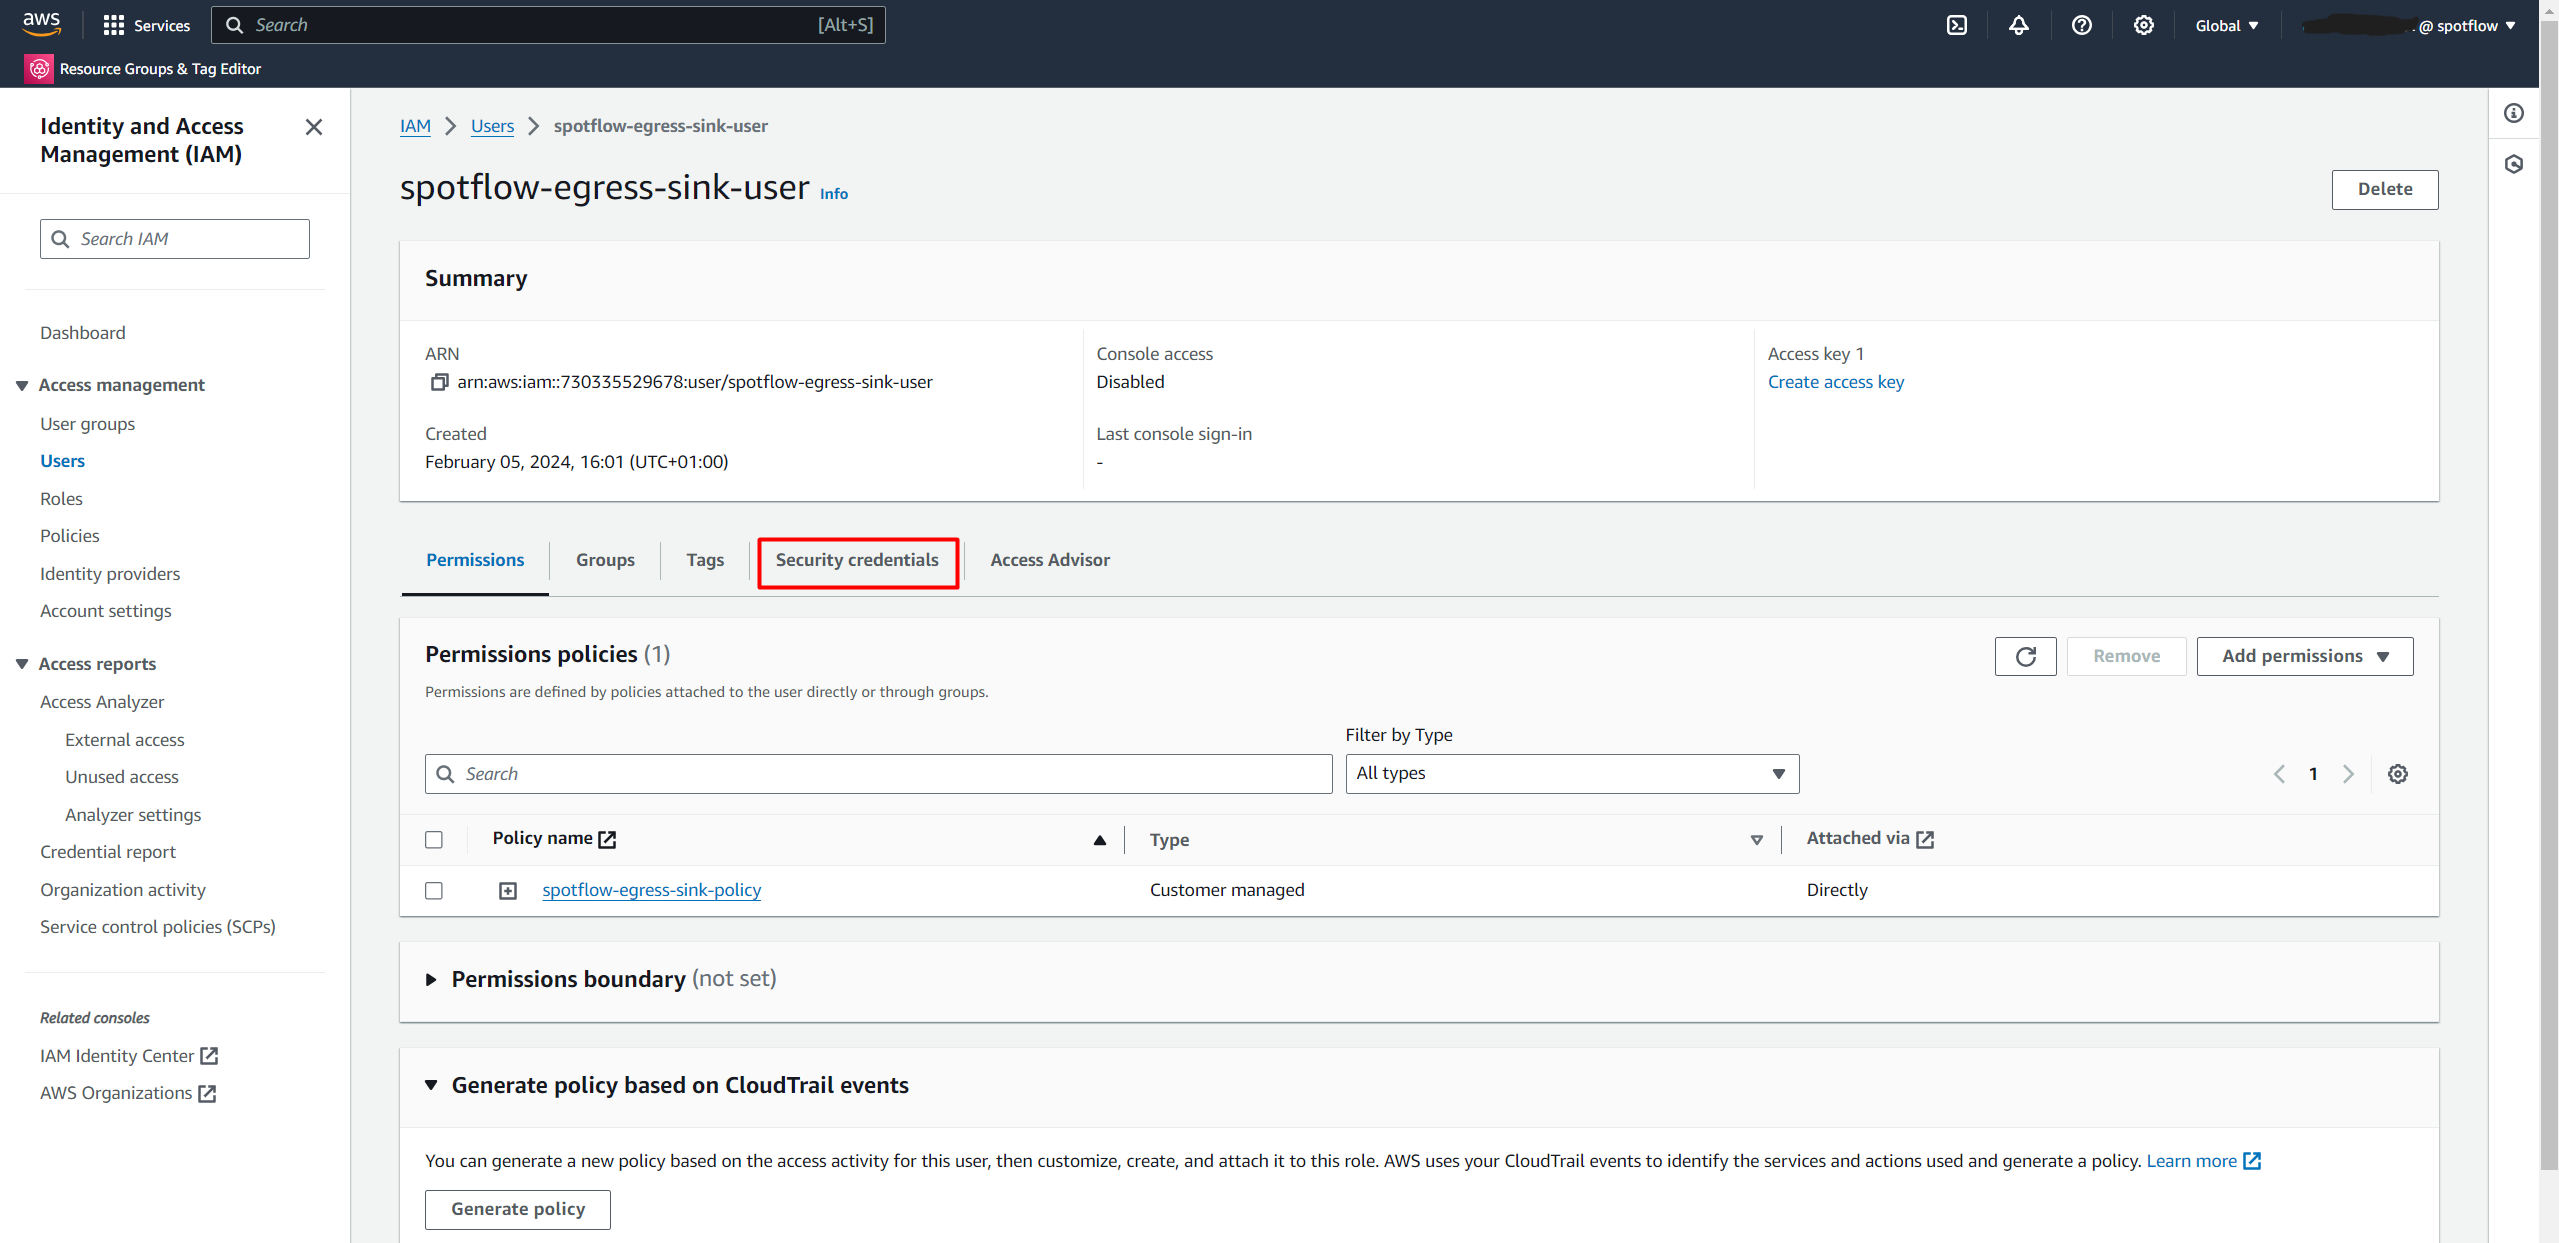The image size is (2559, 1243).
Task: Click the Create access key link
Action: (x=1836, y=382)
